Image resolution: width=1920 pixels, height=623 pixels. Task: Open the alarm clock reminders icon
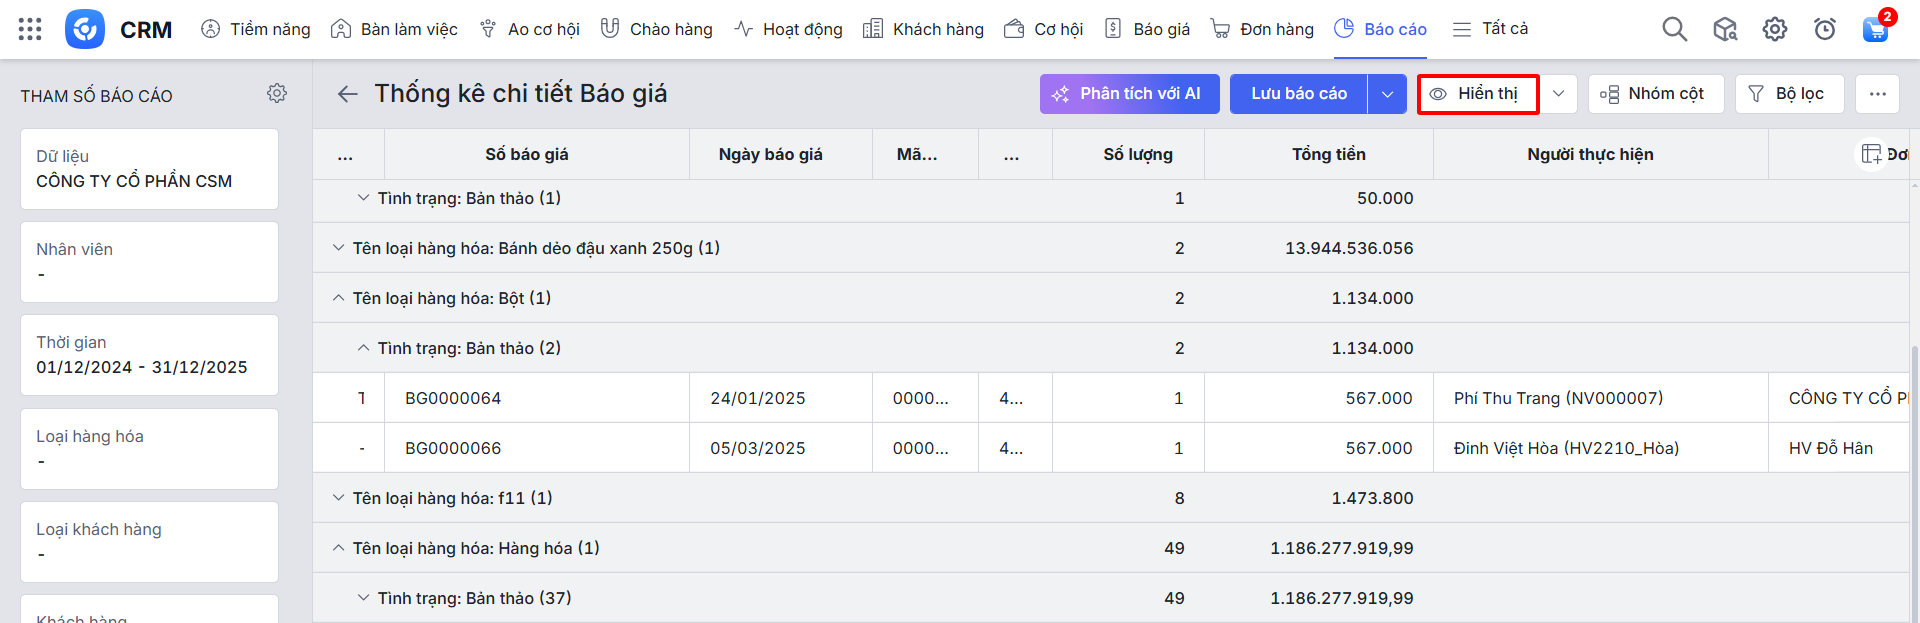pyautogui.click(x=1824, y=29)
